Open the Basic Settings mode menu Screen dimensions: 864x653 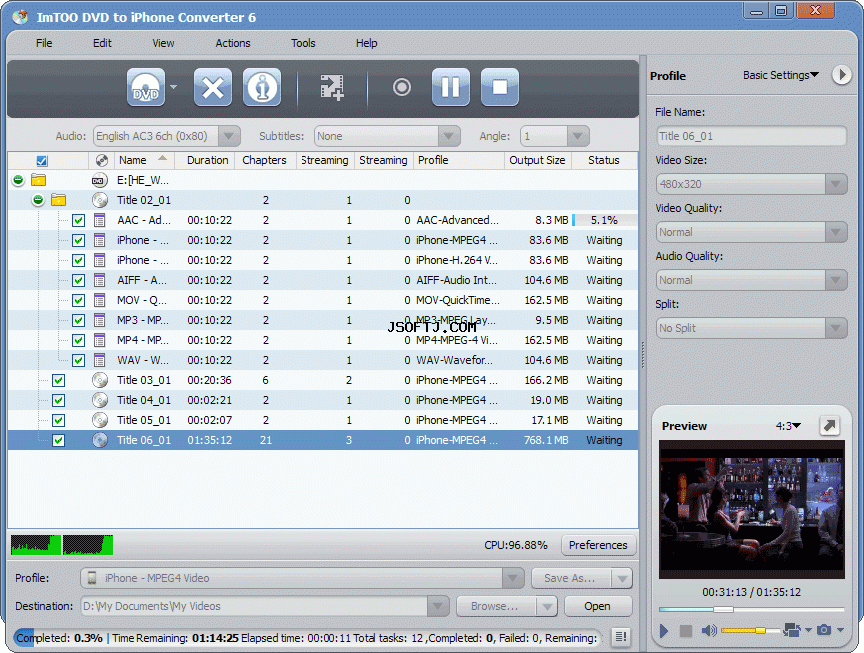click(x=781, y=75)
